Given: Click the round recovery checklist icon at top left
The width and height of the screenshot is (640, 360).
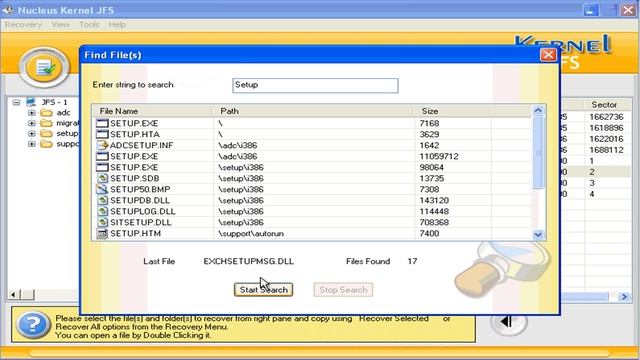Looking at the screenshot, I should (44, 68).
